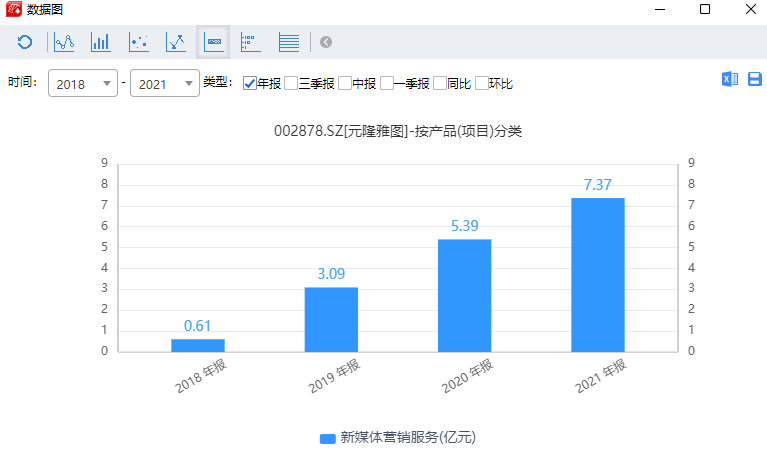Switch to line chart view
This screenshot has height=462, width=767.
point(64,42)
